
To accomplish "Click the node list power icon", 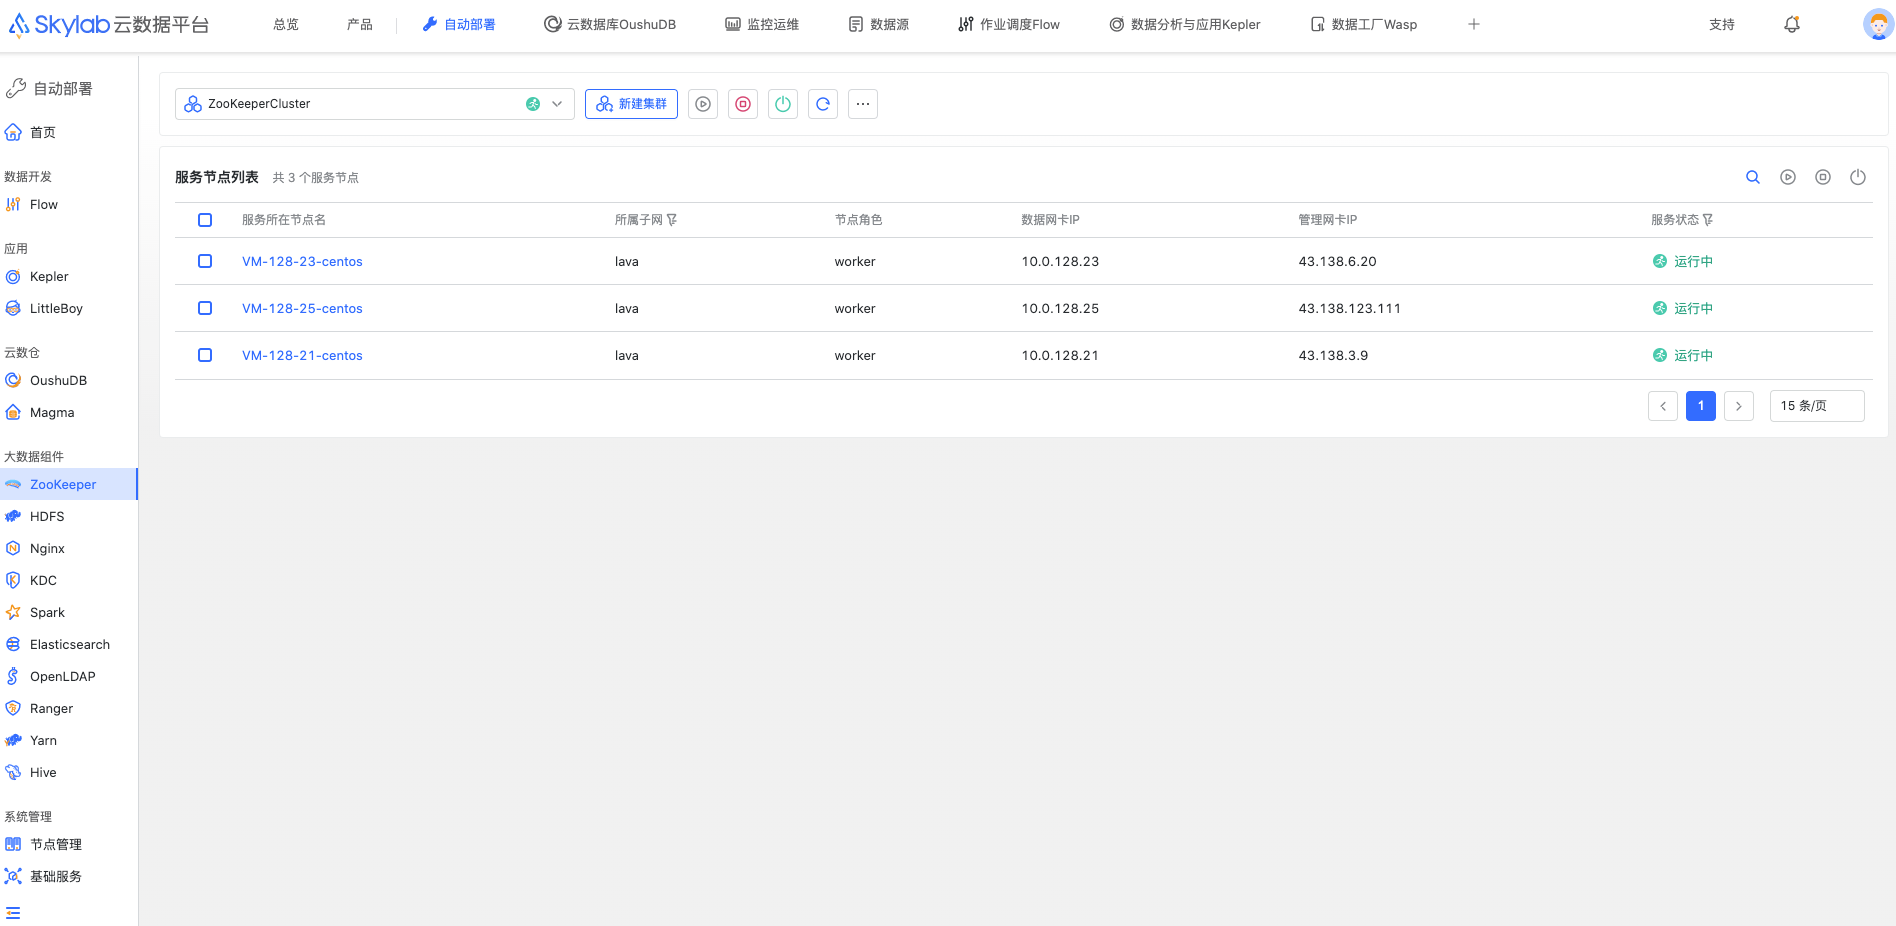I will coord(1858,177).
